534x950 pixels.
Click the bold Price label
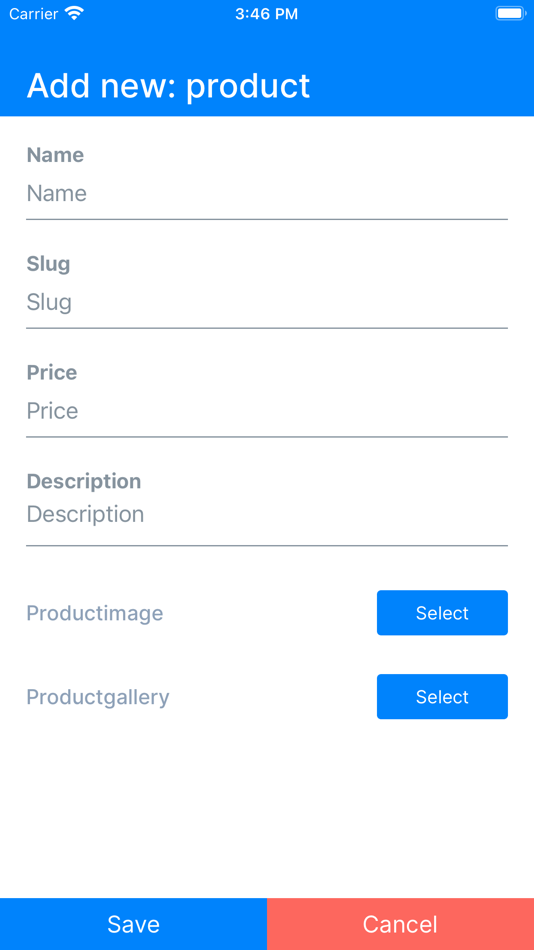[x=52, y=373]
